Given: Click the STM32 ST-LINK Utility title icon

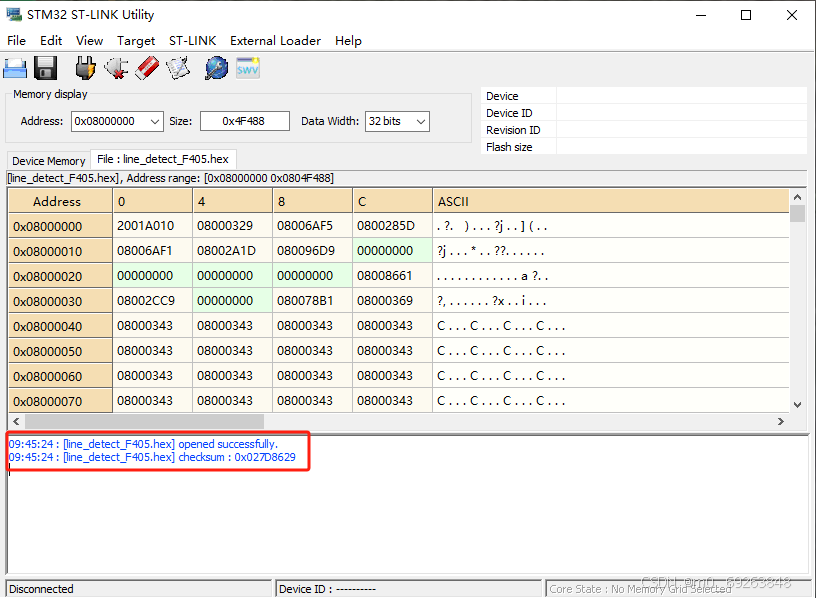Looking at the screenshot, I should click(15, 15).
